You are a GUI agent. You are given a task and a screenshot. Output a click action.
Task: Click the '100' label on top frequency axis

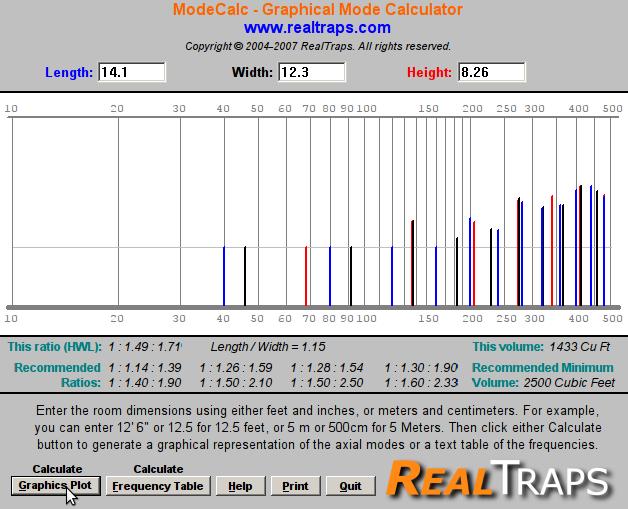(x=366, y=109)
